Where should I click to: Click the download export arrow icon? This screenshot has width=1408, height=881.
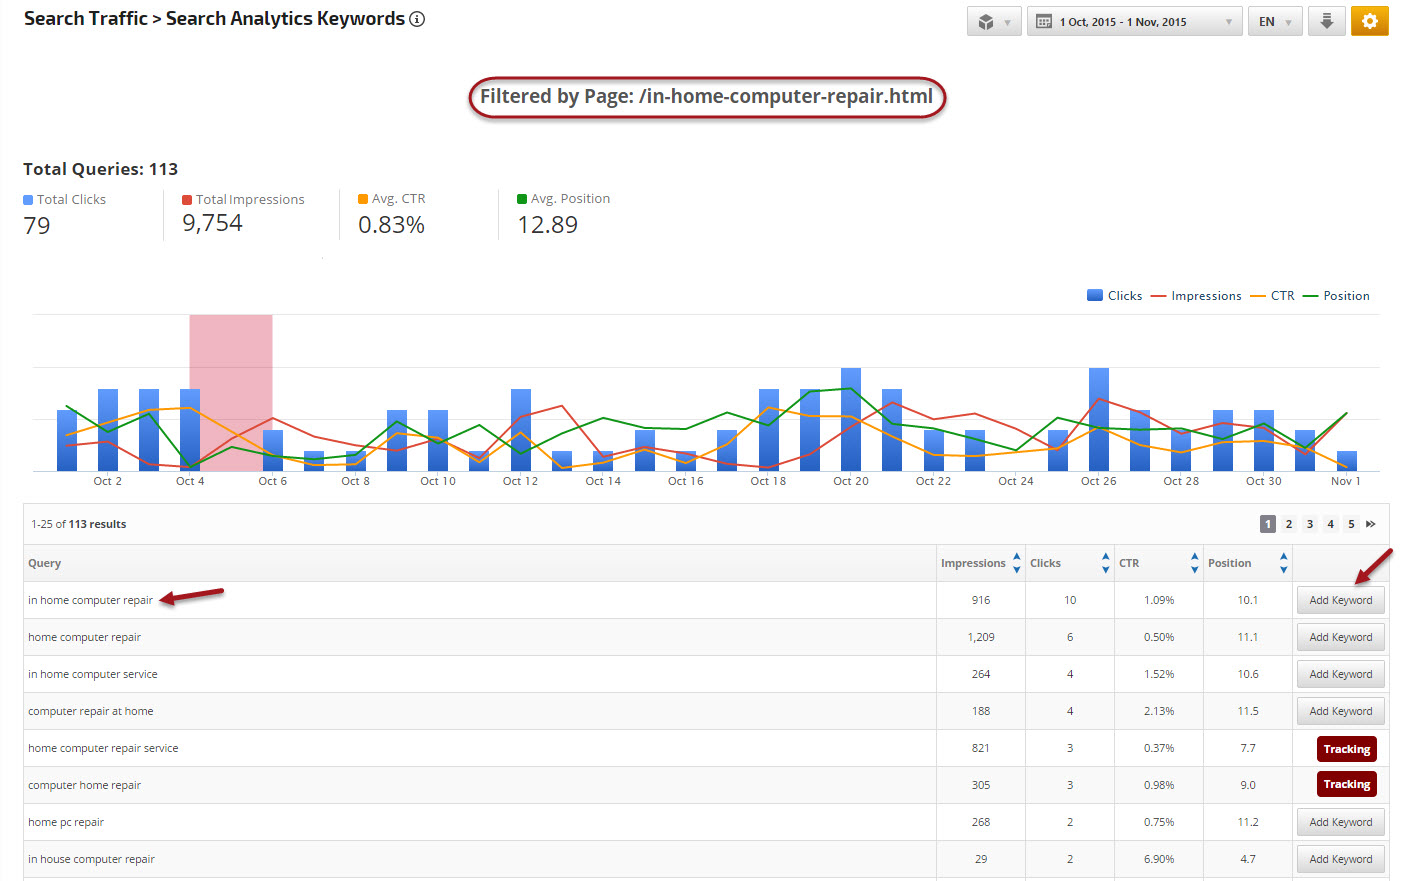click(1326, 21)
